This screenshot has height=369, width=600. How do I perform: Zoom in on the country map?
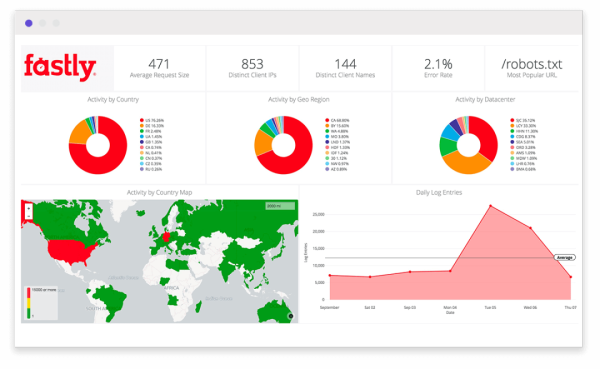[29, 209]
